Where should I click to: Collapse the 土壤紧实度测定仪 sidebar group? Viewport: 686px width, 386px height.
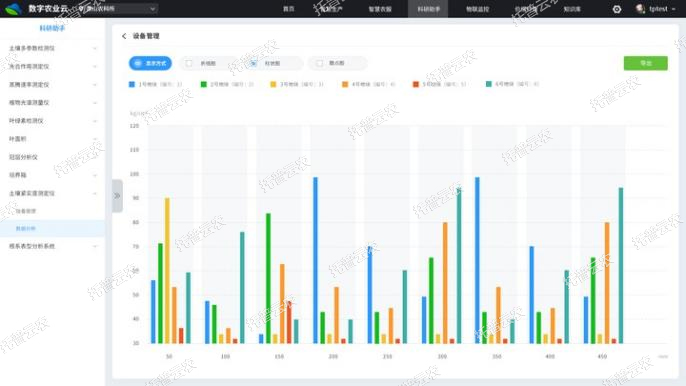[52, 193]
